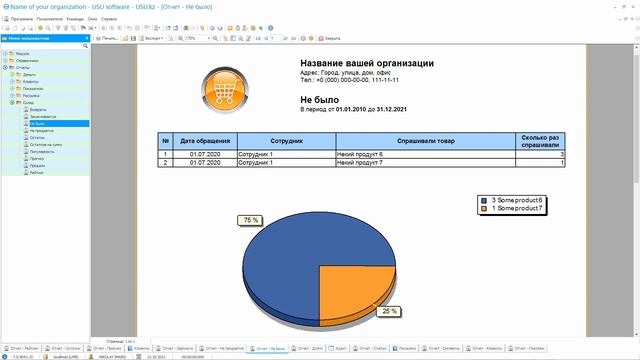Click the Дата обращения column header

[x=205, y=141]
